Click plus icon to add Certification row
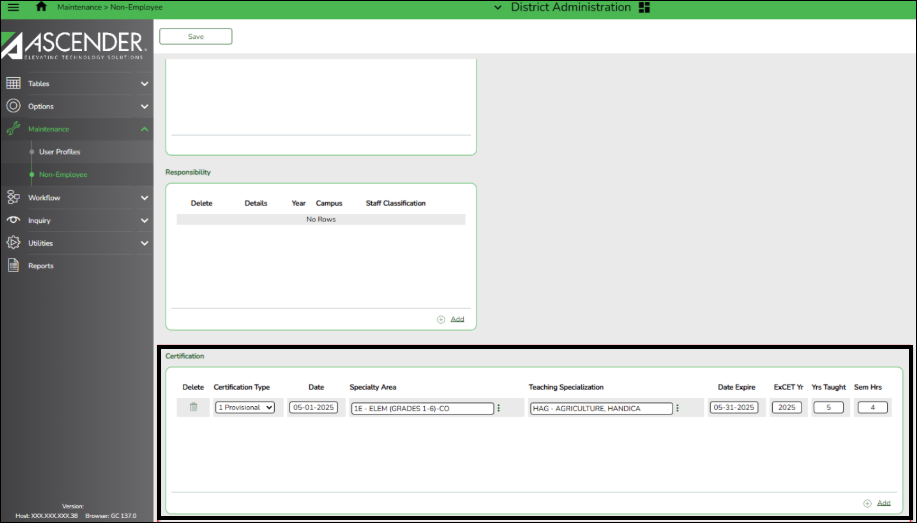The width and height of the screenshot is (917, 523). 867,503
